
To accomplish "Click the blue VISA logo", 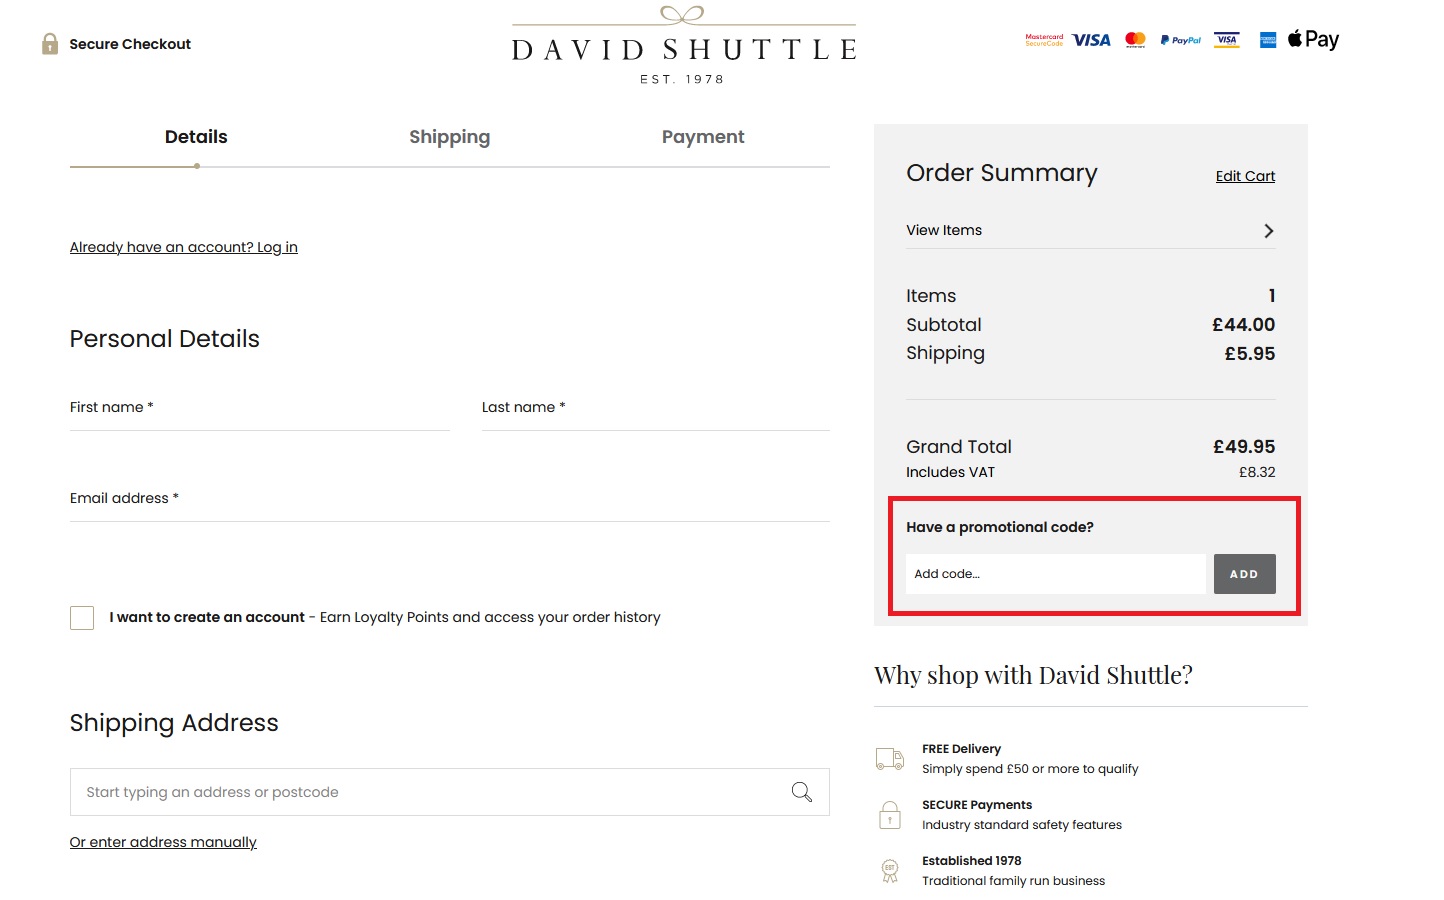I will [x=1091, y=40].
